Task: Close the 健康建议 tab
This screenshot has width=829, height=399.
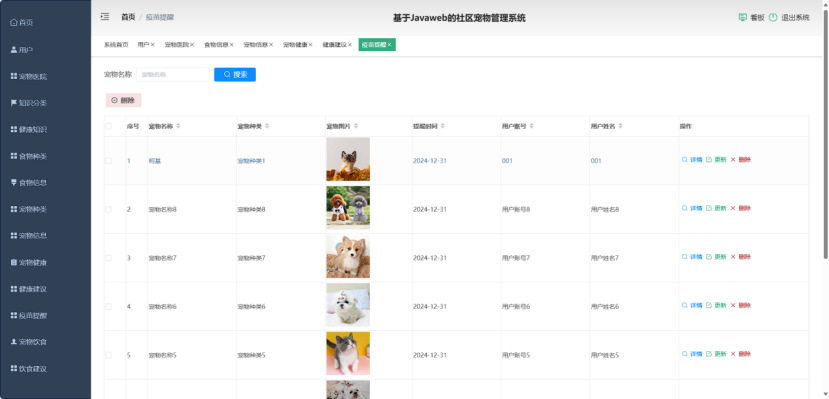Action: 349,45
